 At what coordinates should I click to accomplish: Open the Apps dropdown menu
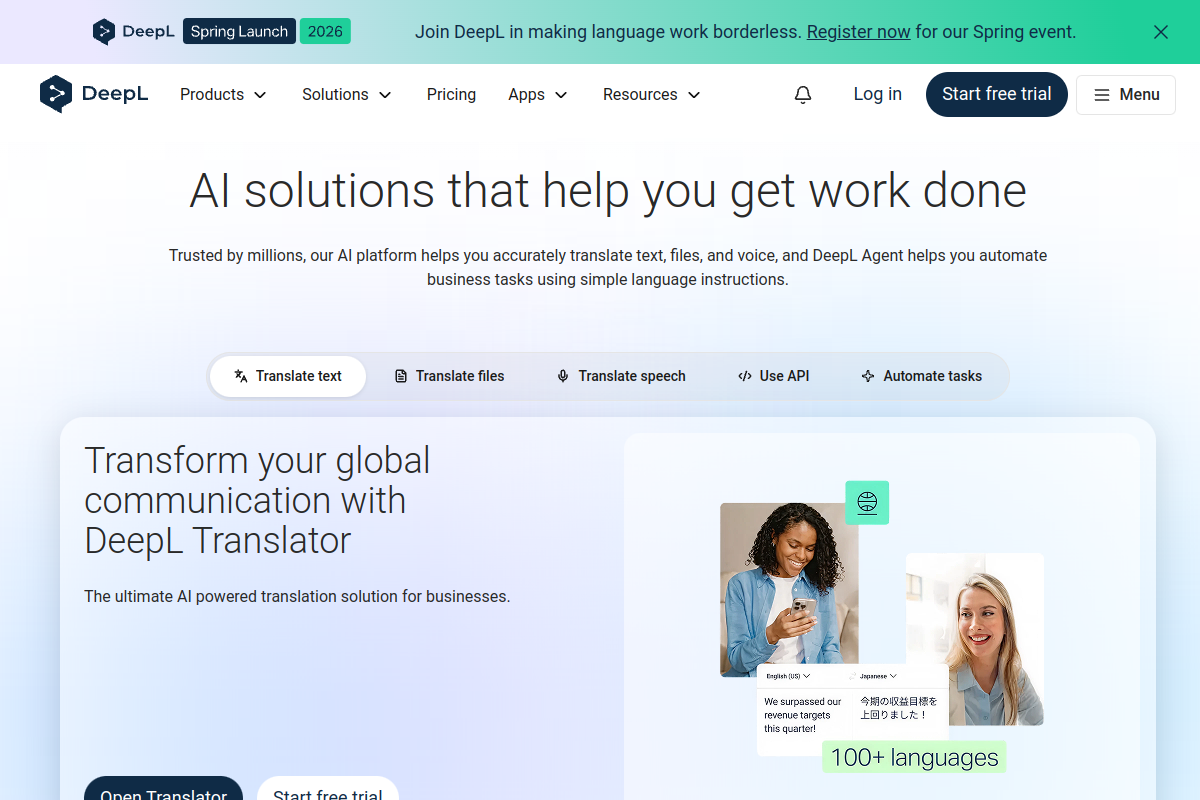point(537,95)
